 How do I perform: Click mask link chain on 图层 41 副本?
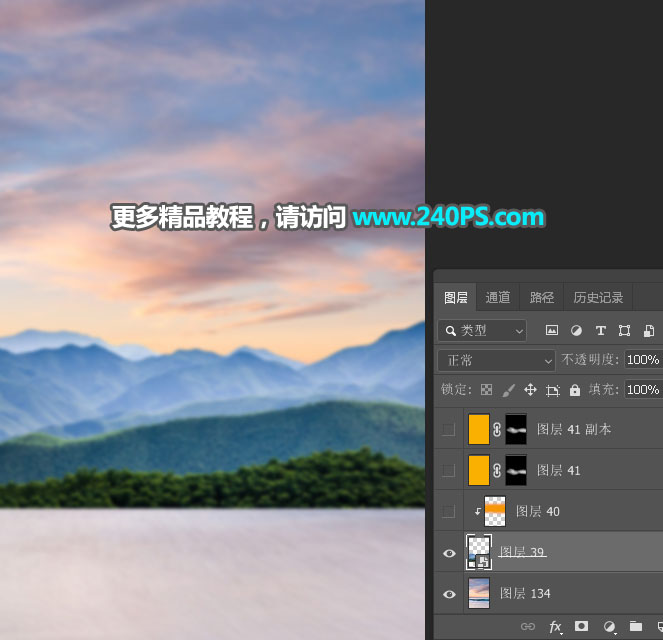coord(497,429)
